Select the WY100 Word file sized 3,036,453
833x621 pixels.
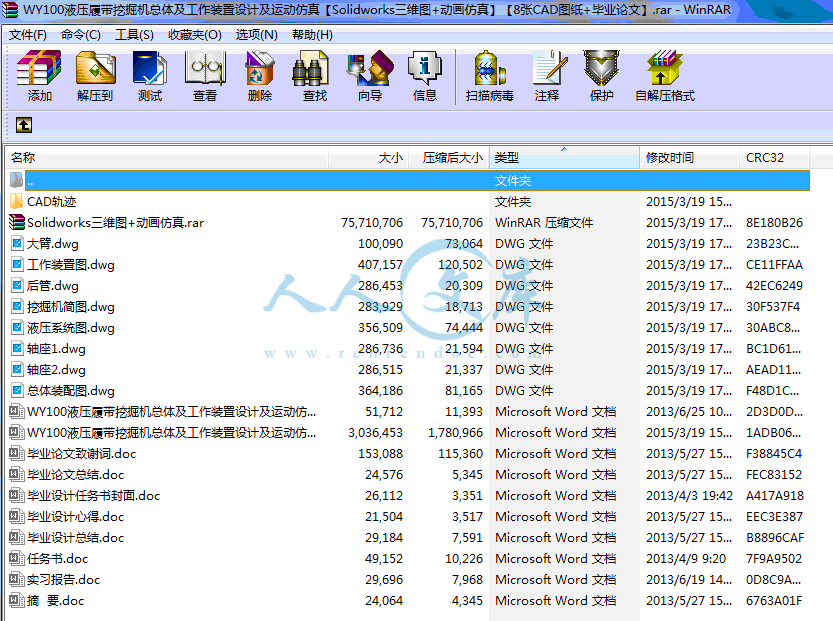pyautogui.click(x=172, y=433)
